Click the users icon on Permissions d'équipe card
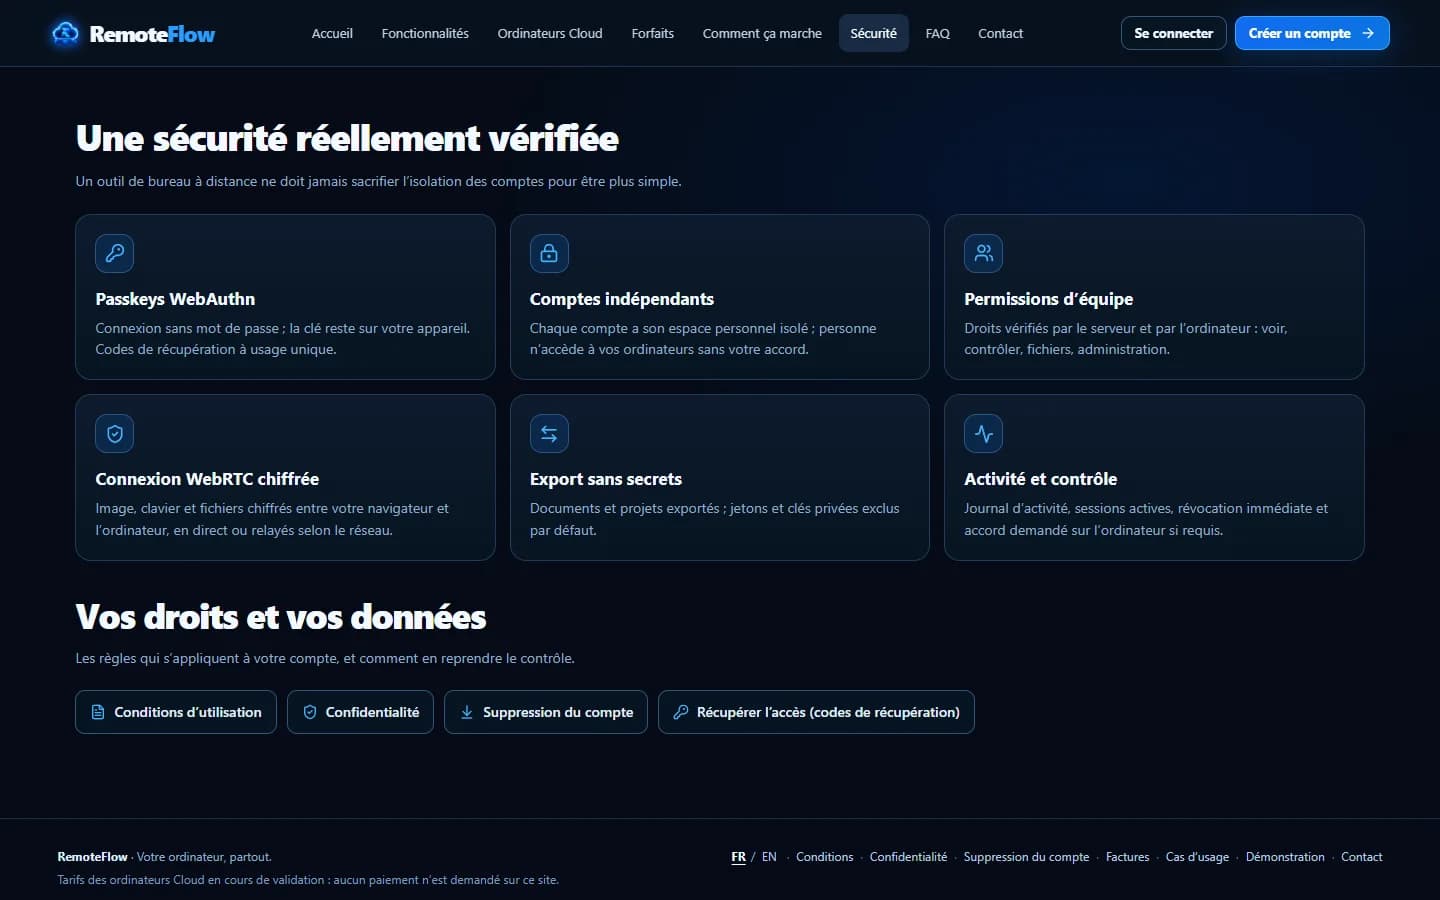Screen dimensions: 1440x900 pos(984,253)
